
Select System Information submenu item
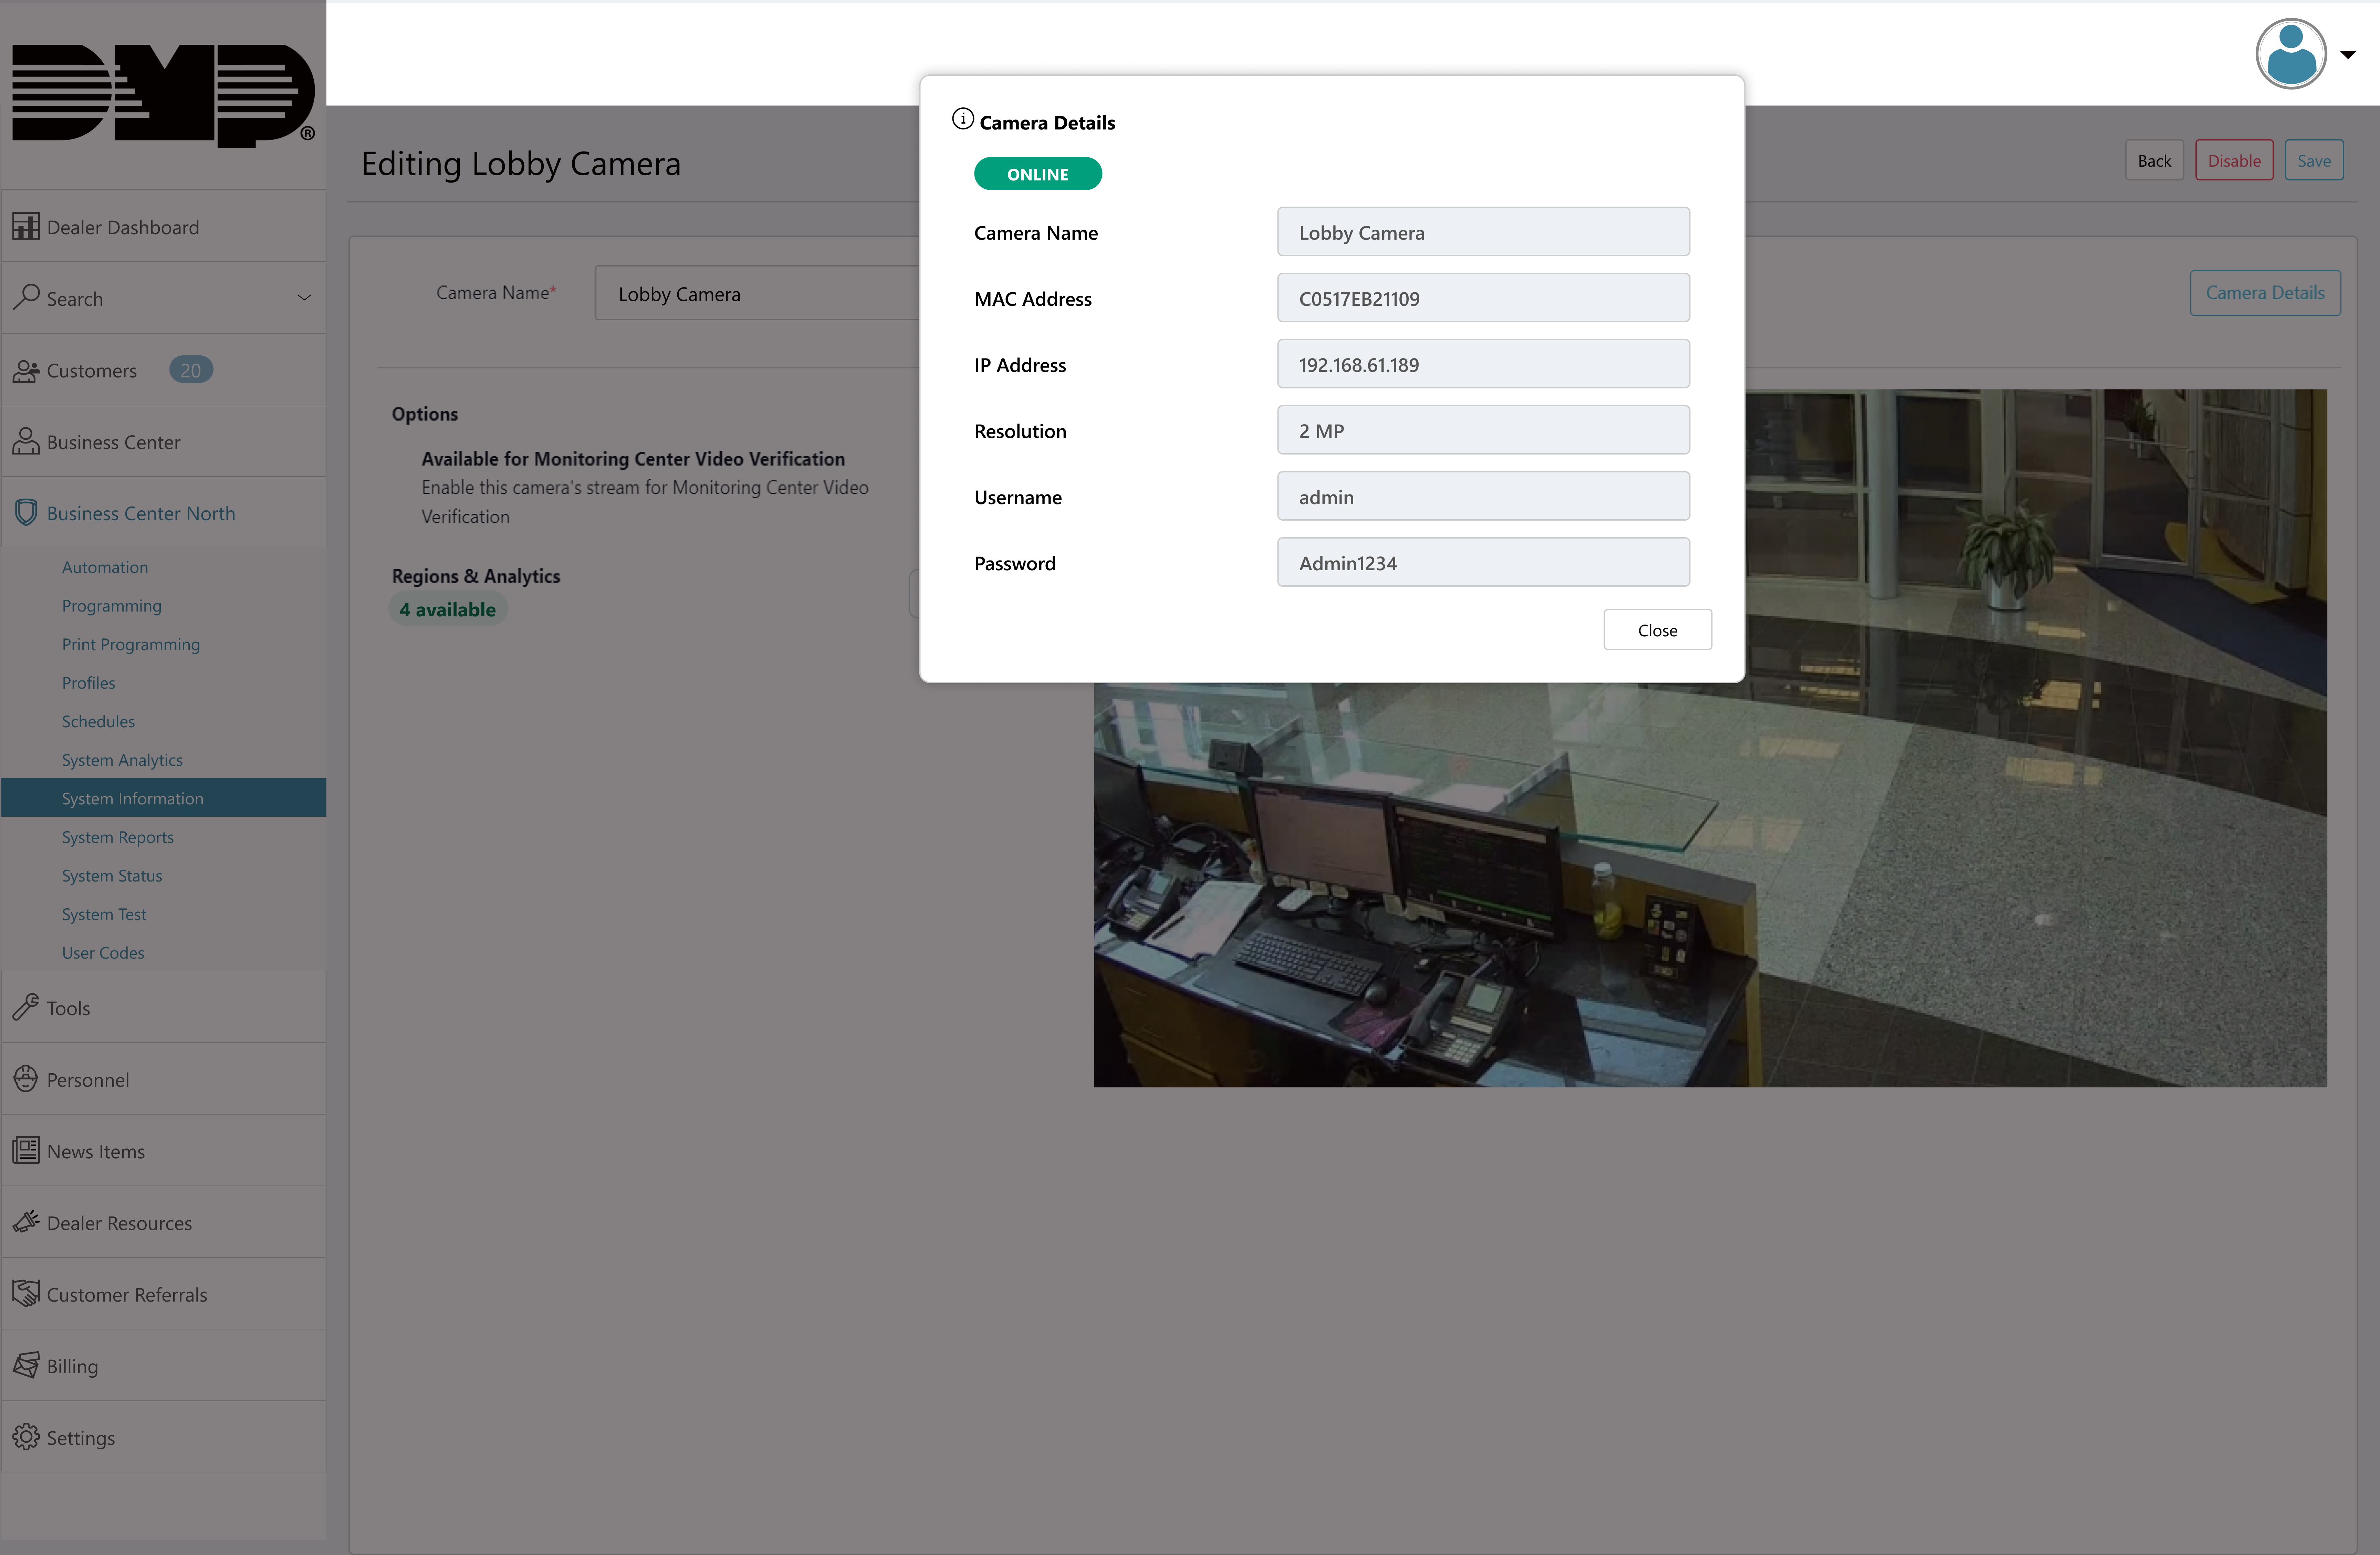pyautogui.click(x=164, y=798)
